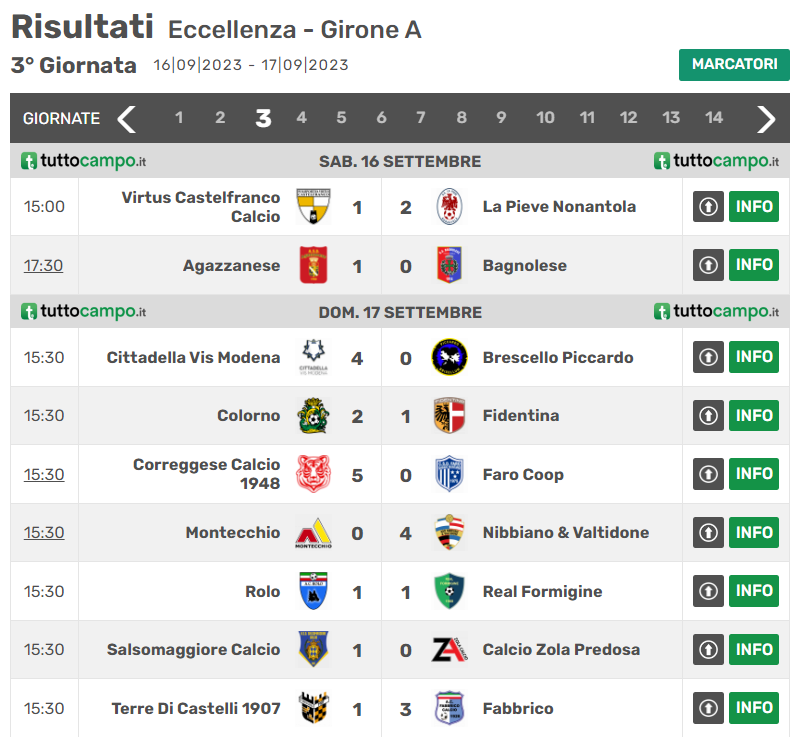Click the Fidentina shield crest
Image resolution: width=791 pixels, height=737 pixels.
(x=449, y=416)
